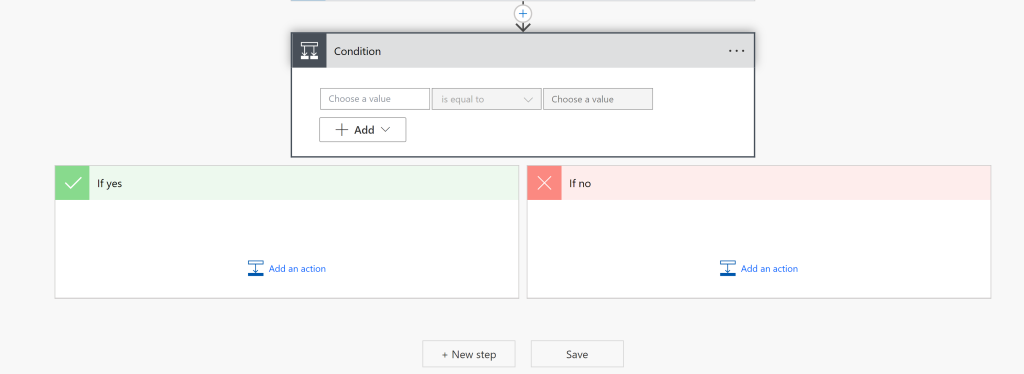
Task: Click the Add an action icon under If no
Action: 728,268
